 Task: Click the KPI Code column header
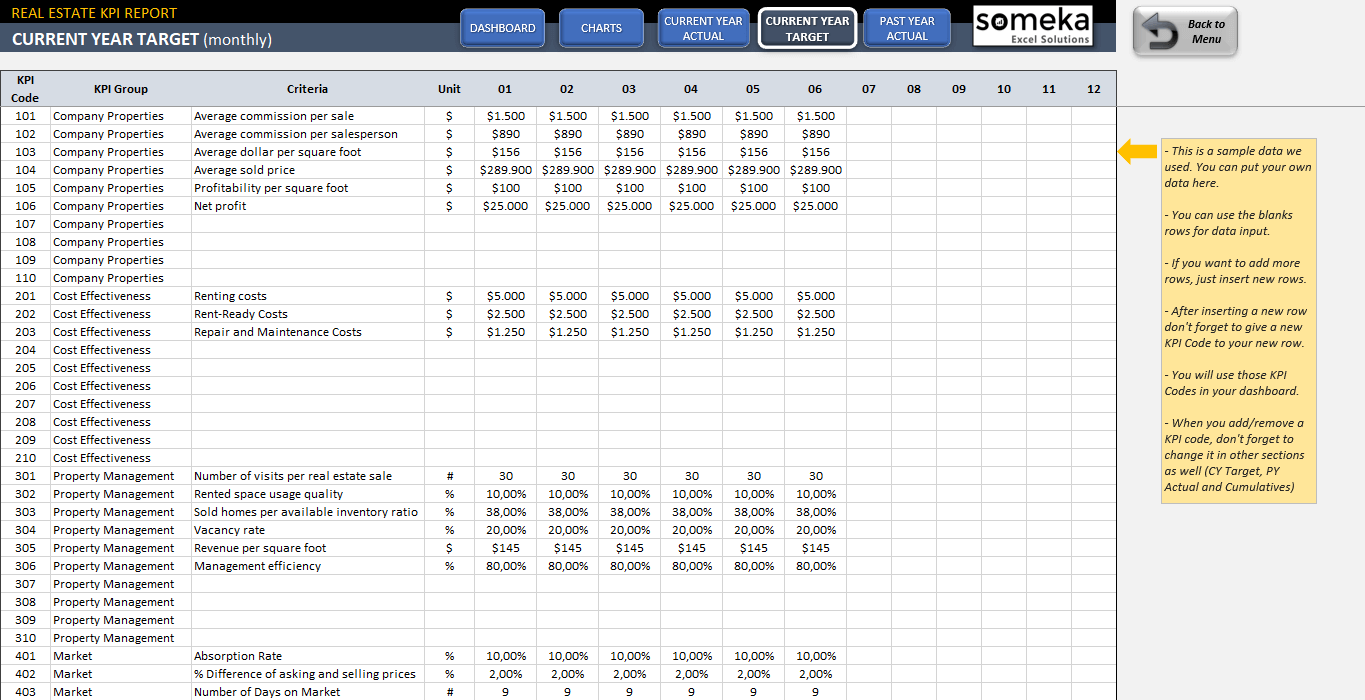tap(25, 88)
